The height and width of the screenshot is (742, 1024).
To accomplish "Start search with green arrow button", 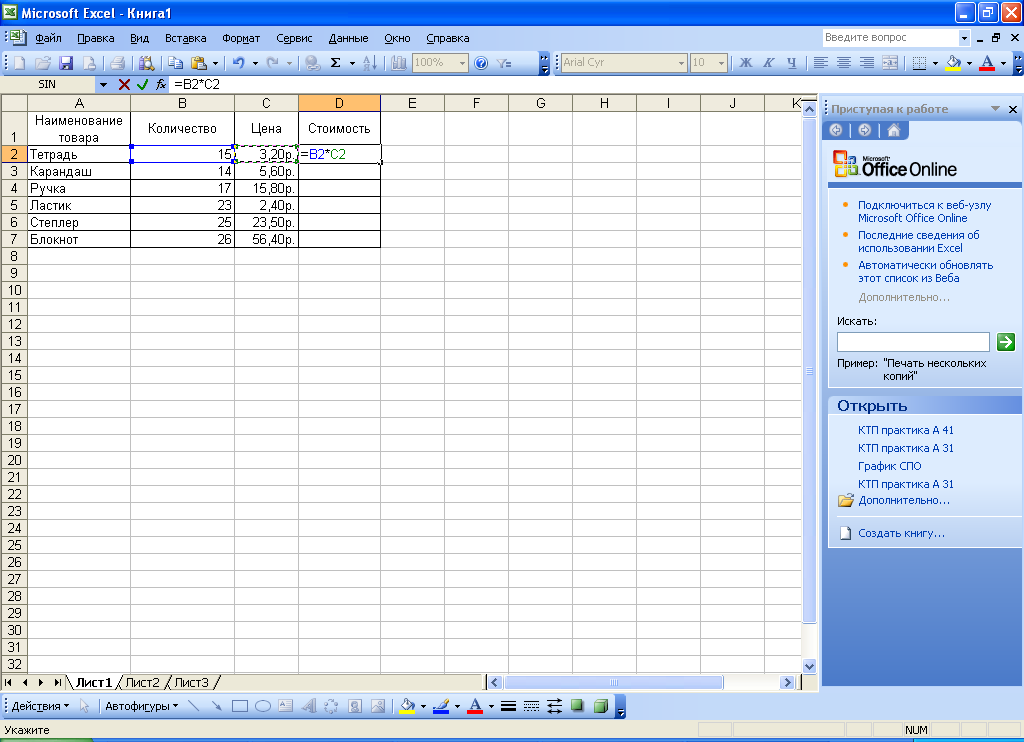I will 1006,341.
